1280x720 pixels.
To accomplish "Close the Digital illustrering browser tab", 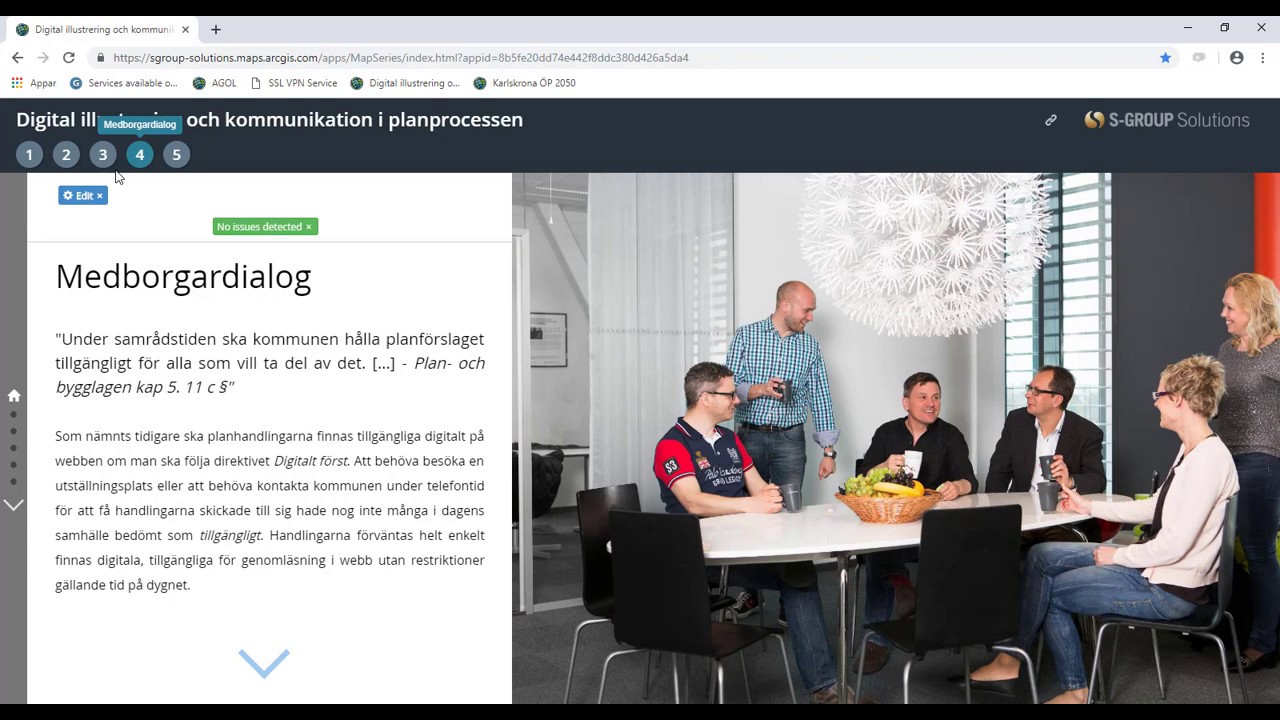I will [x=185, y=30].
